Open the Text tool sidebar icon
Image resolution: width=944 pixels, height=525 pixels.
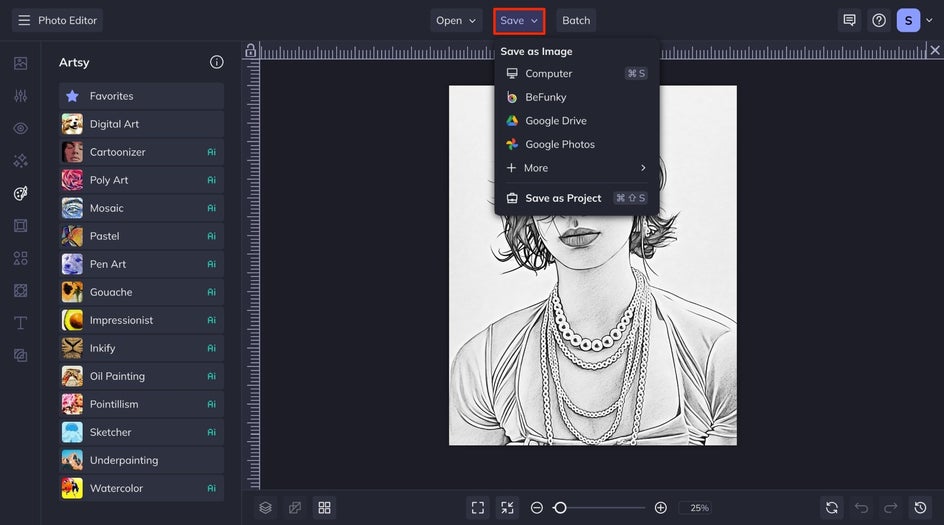point(20,323)
